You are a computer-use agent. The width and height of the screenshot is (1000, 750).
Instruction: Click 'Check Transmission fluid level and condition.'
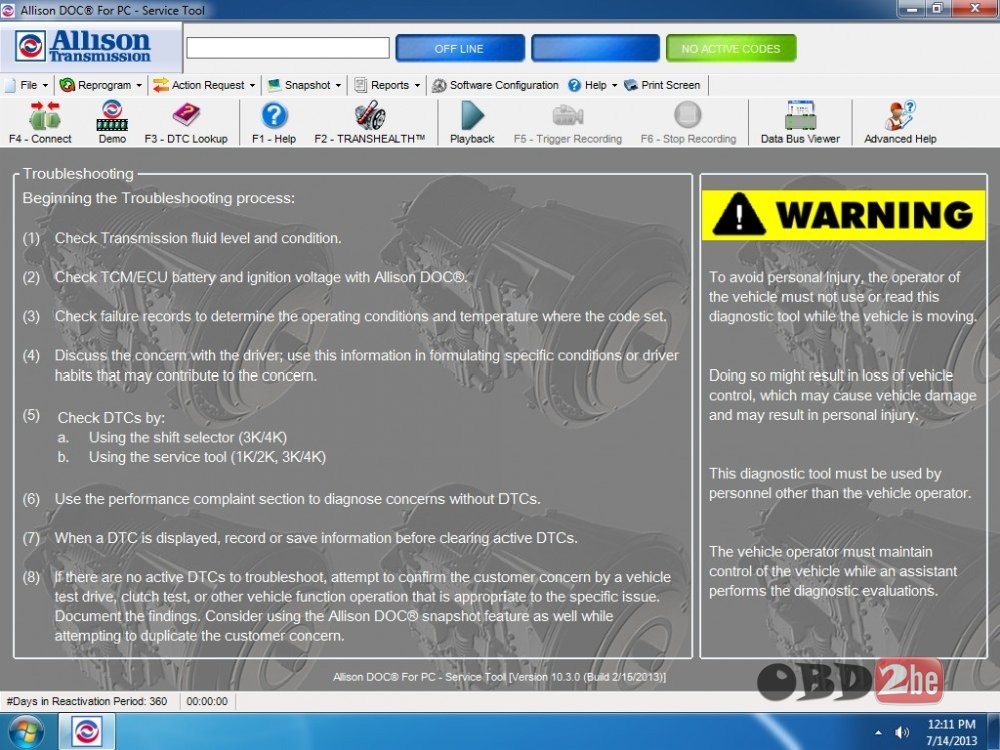pos(198,239)
